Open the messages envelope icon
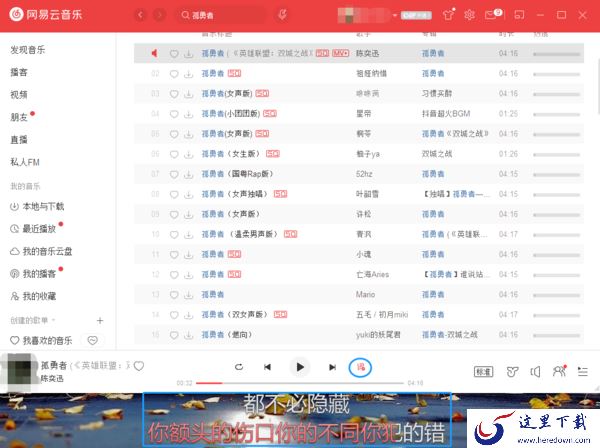Viewport: 600px width, 448px height. pyautogui.click(x=491, y=15)
